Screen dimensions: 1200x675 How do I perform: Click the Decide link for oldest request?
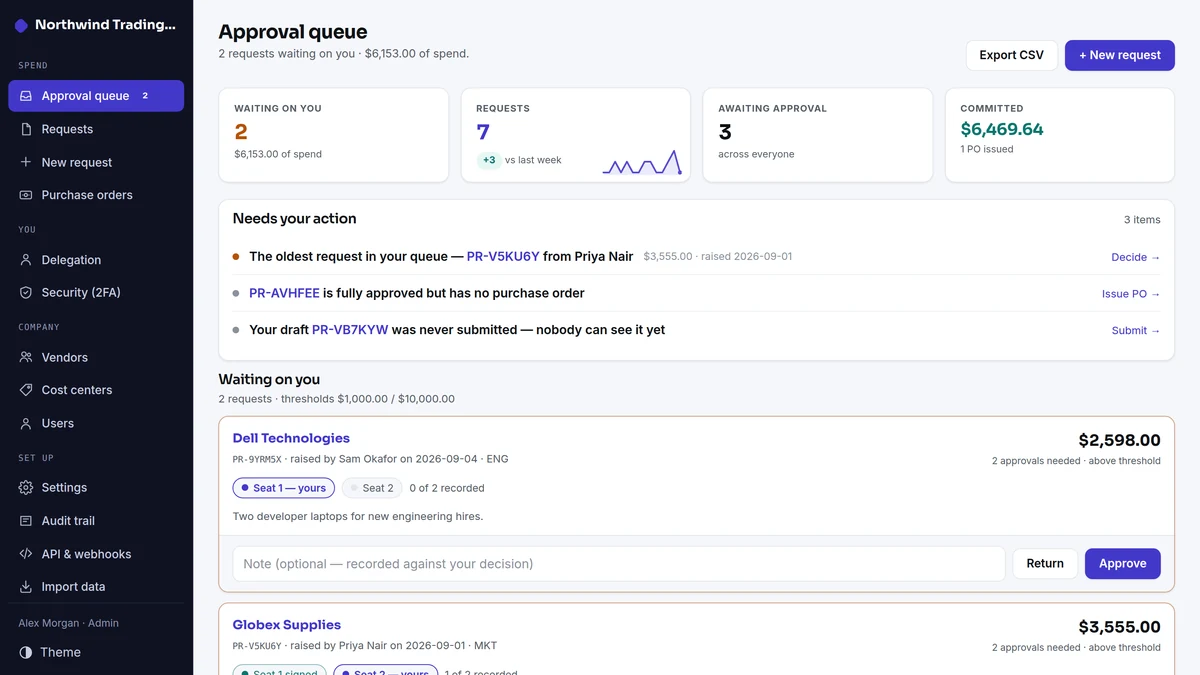(1136, 257)
